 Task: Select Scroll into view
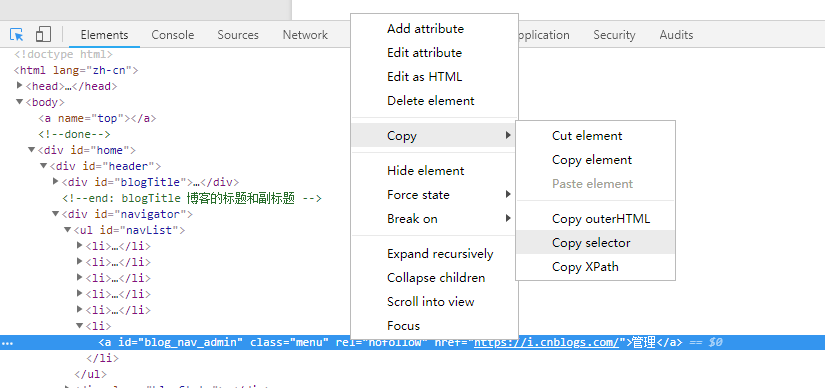[x=435, y=302]
